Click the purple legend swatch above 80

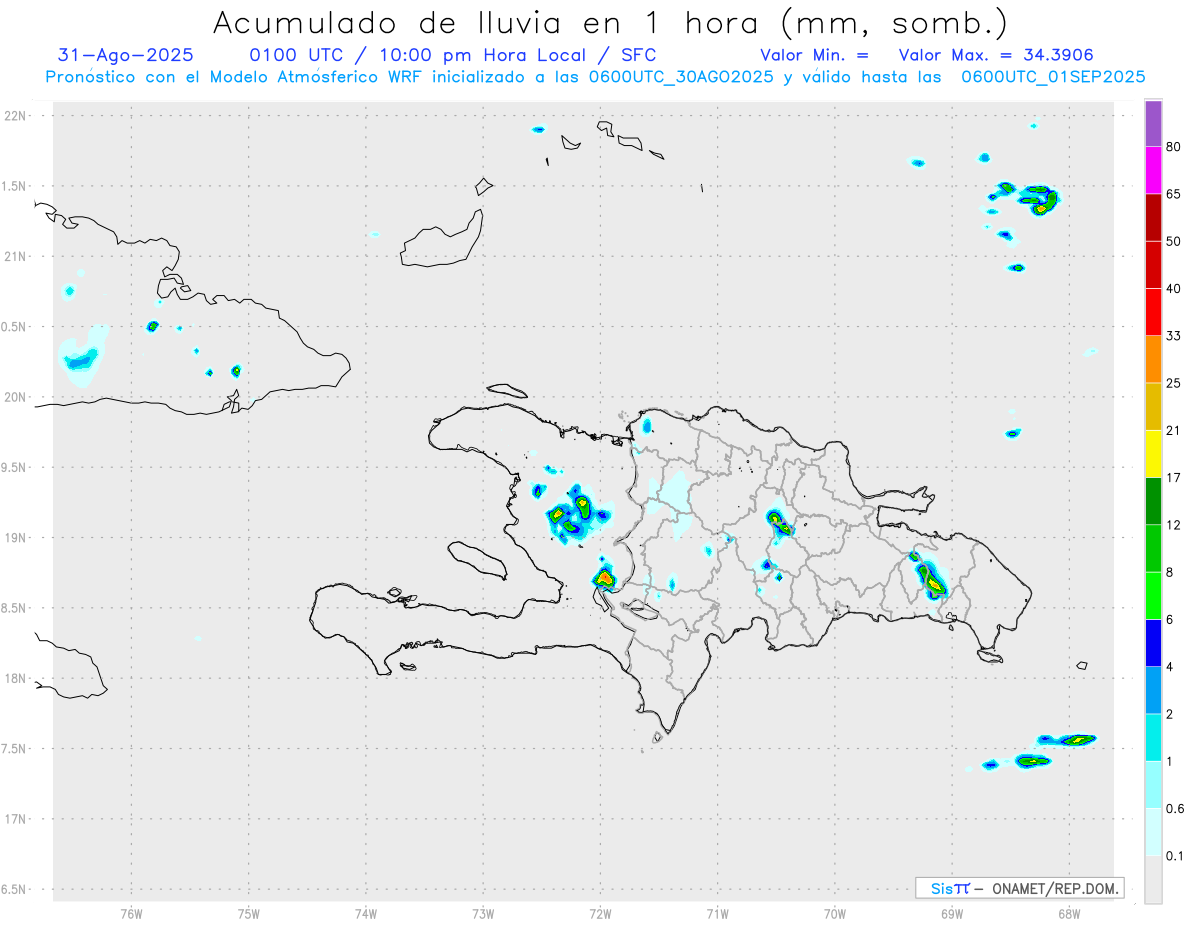click(1153, 124)
